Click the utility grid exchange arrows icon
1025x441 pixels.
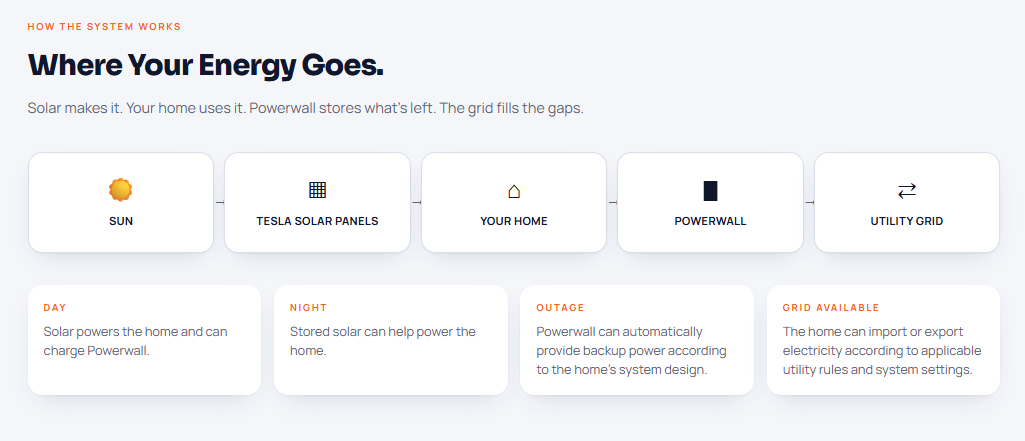click(x=907, y=191)
